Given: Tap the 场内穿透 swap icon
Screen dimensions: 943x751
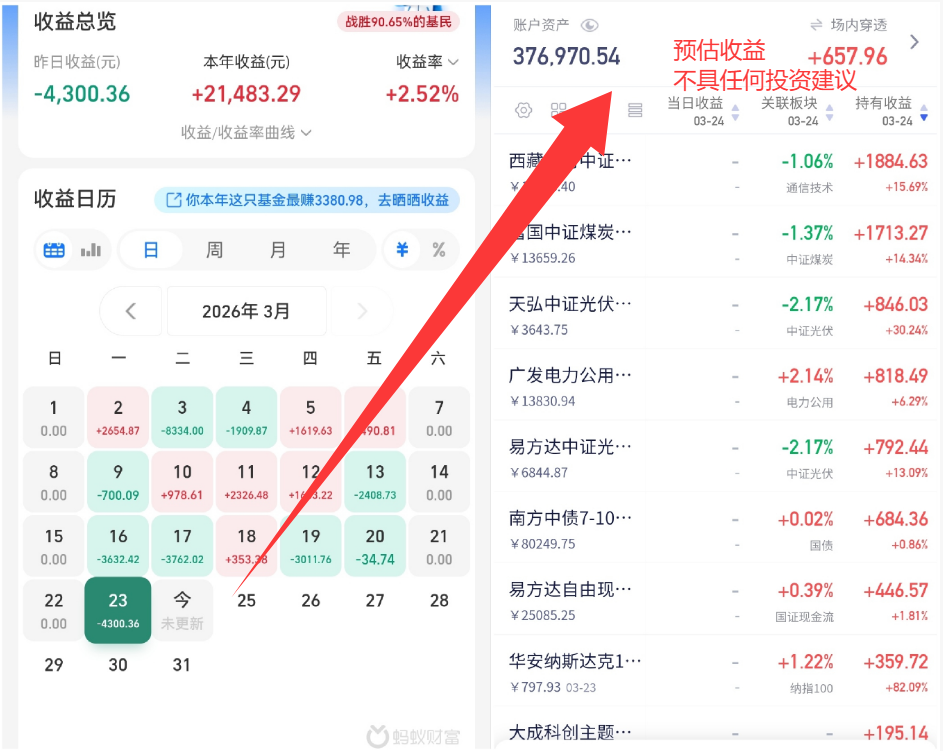Looking at the screenshot, I should (x=816, y=25).
